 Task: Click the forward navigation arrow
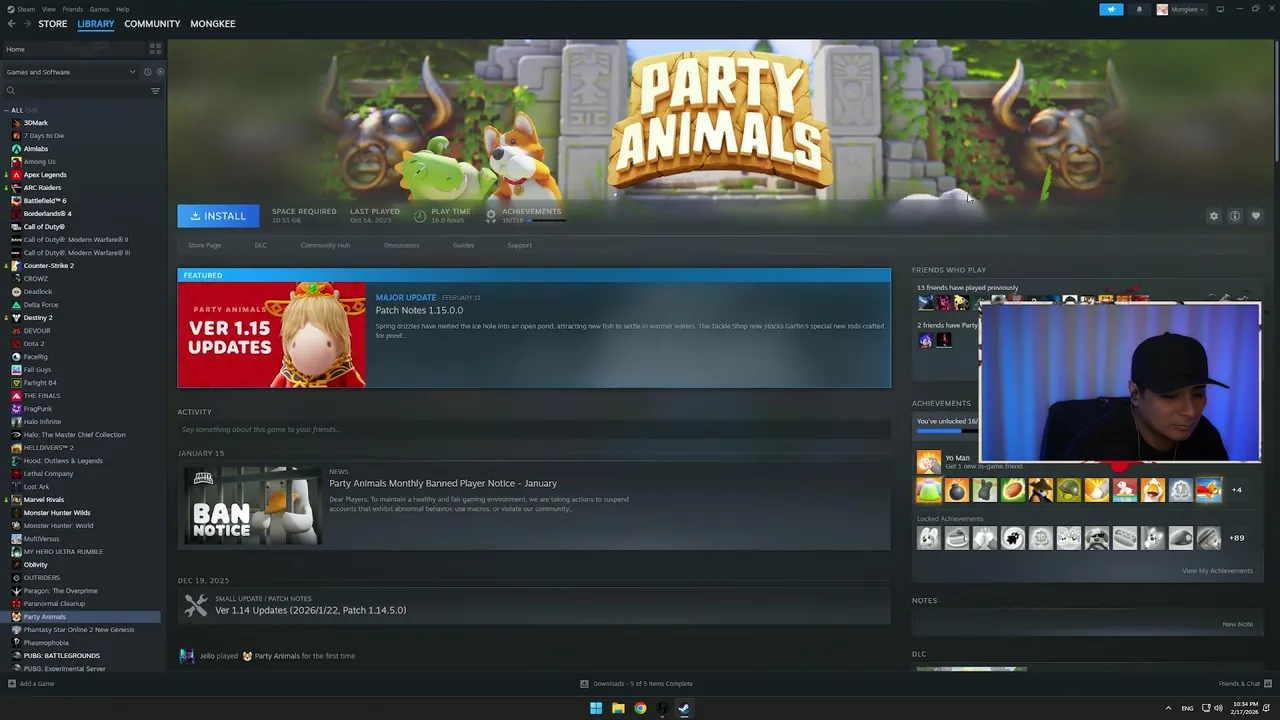point(27,23)
